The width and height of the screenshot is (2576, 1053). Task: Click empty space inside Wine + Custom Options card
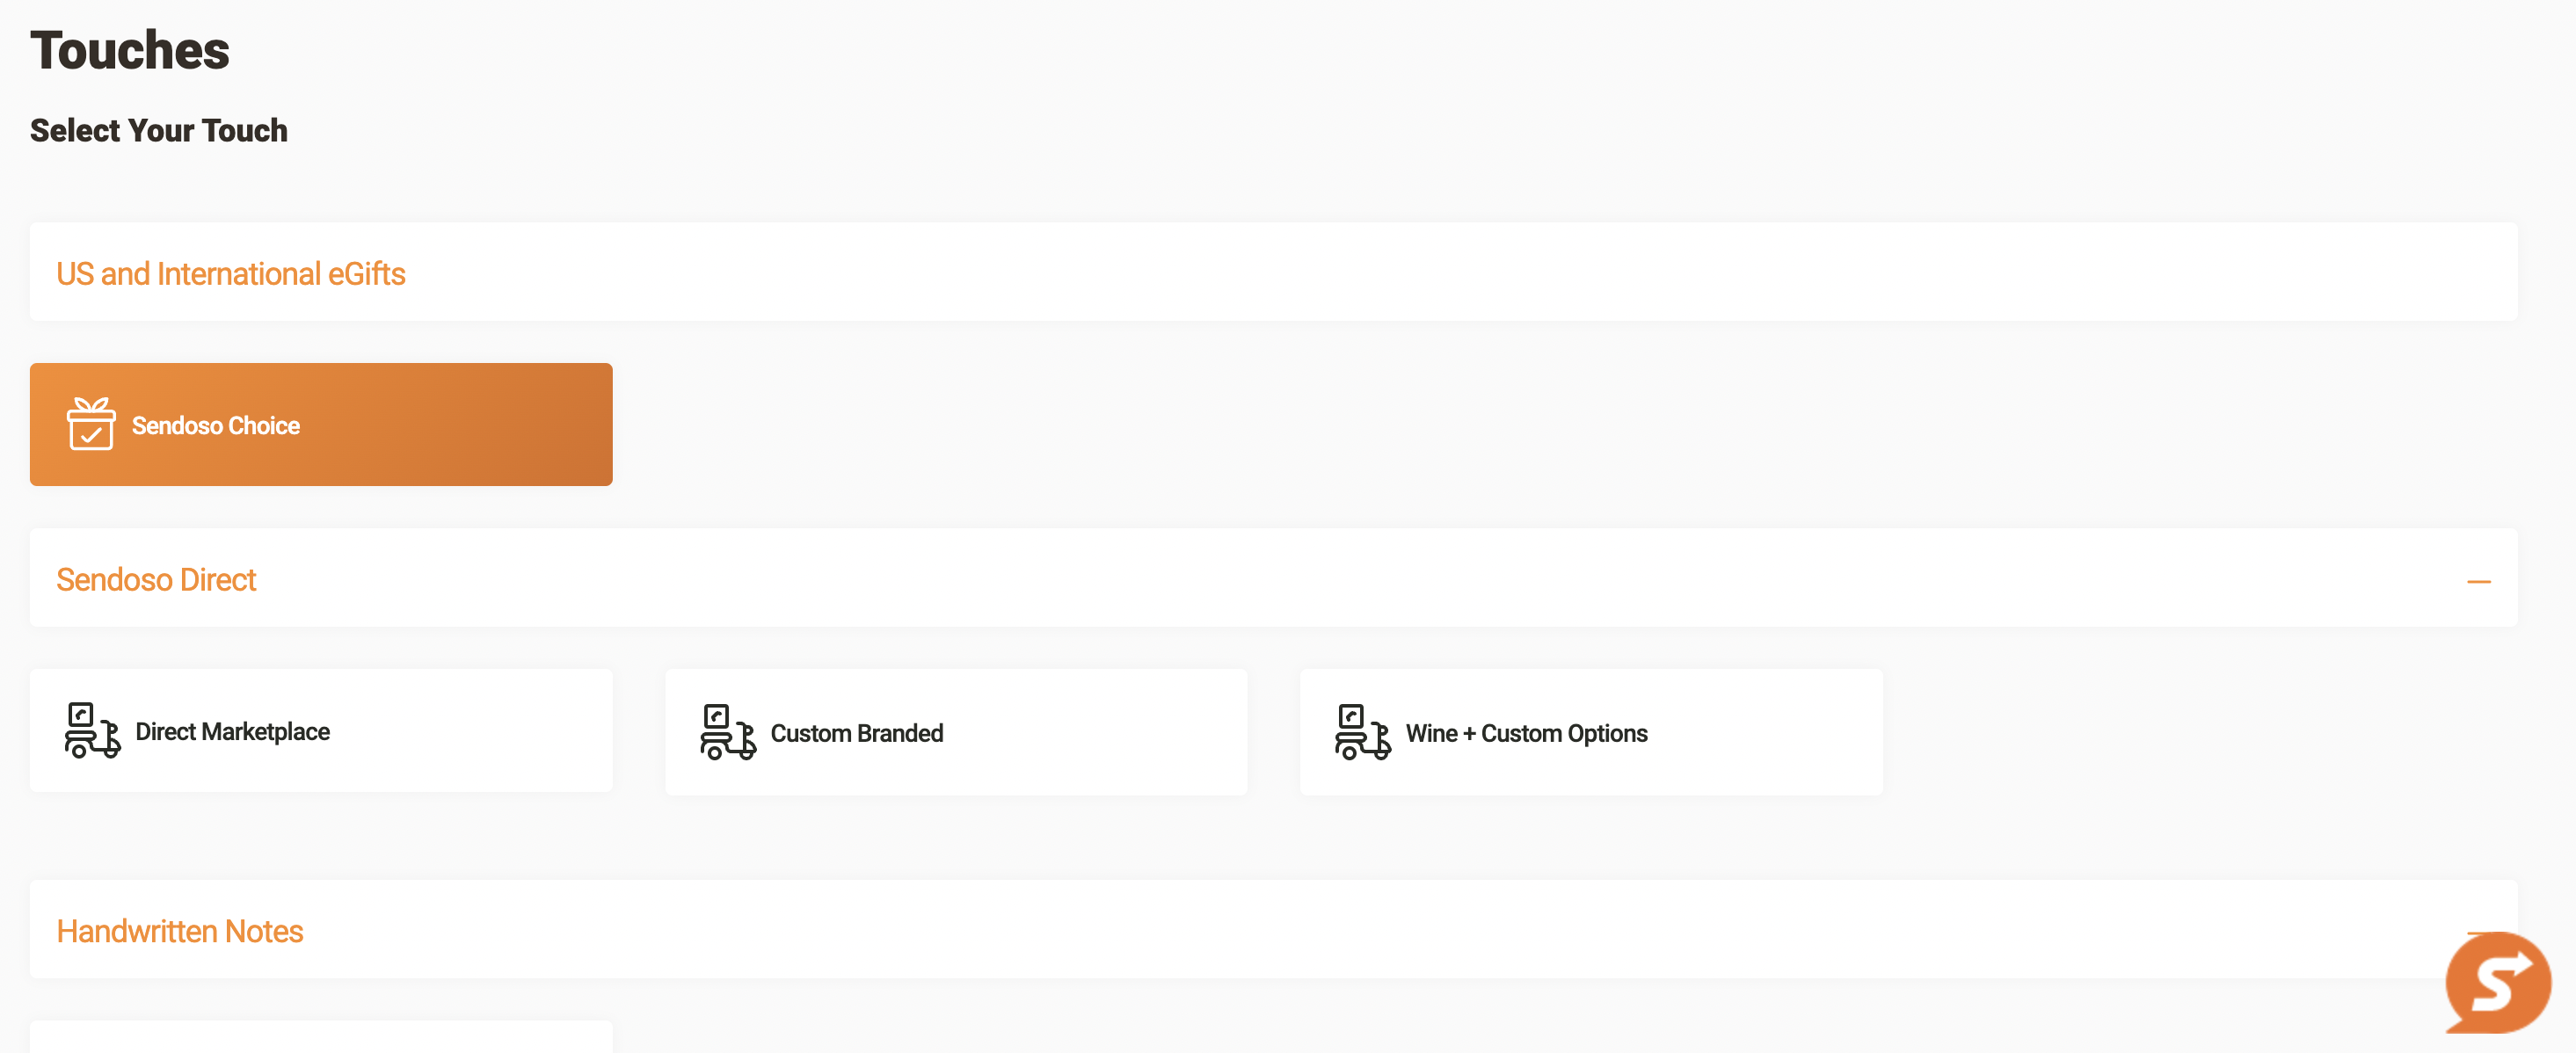(x=1770, y=732)
